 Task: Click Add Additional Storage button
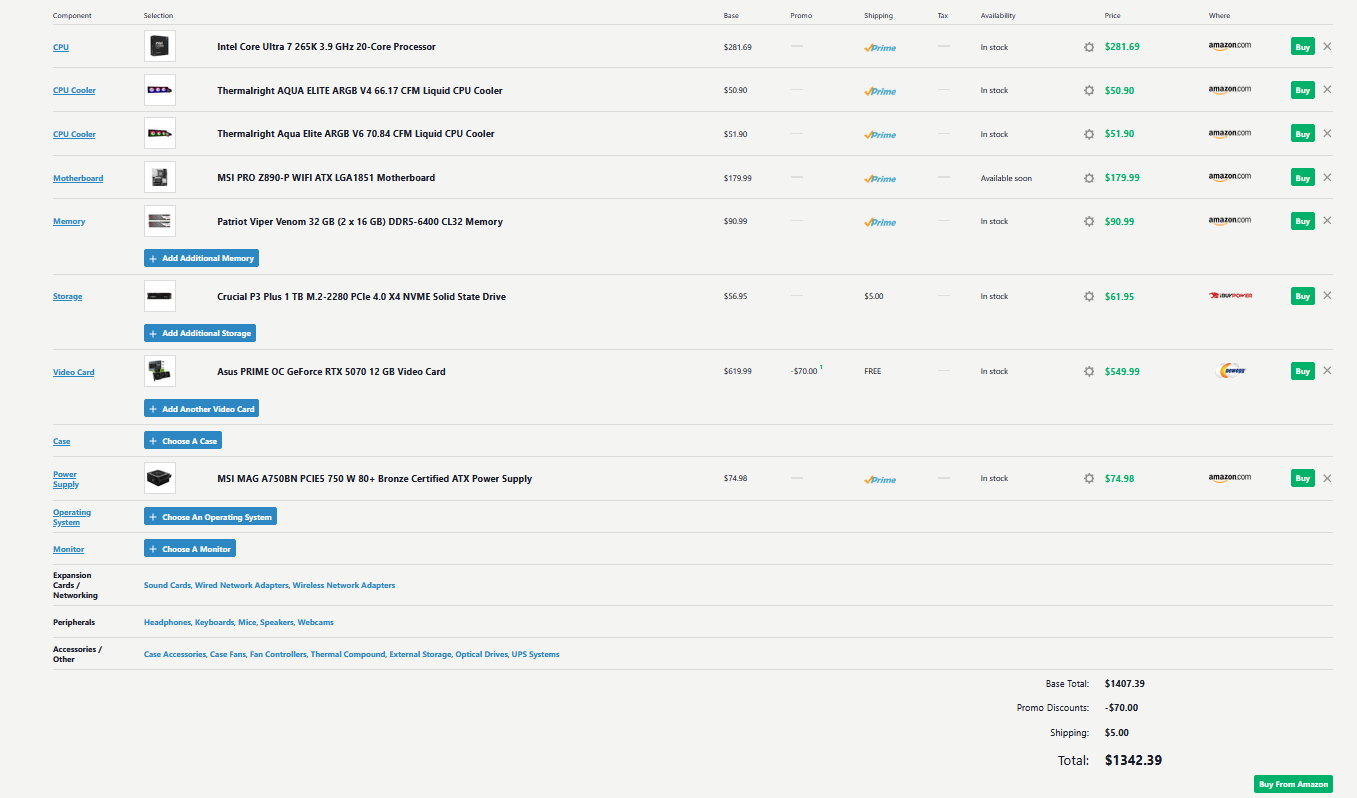click(200, 333)
